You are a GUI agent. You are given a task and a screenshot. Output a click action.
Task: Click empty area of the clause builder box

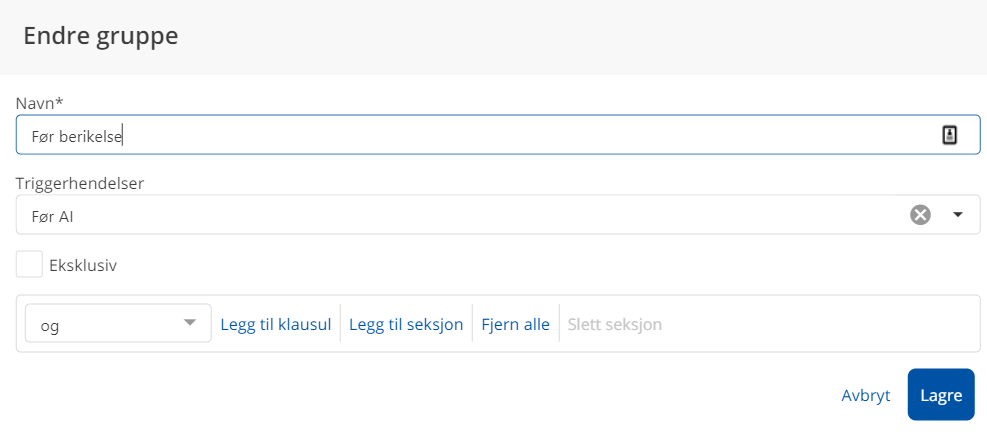point(820,324)
